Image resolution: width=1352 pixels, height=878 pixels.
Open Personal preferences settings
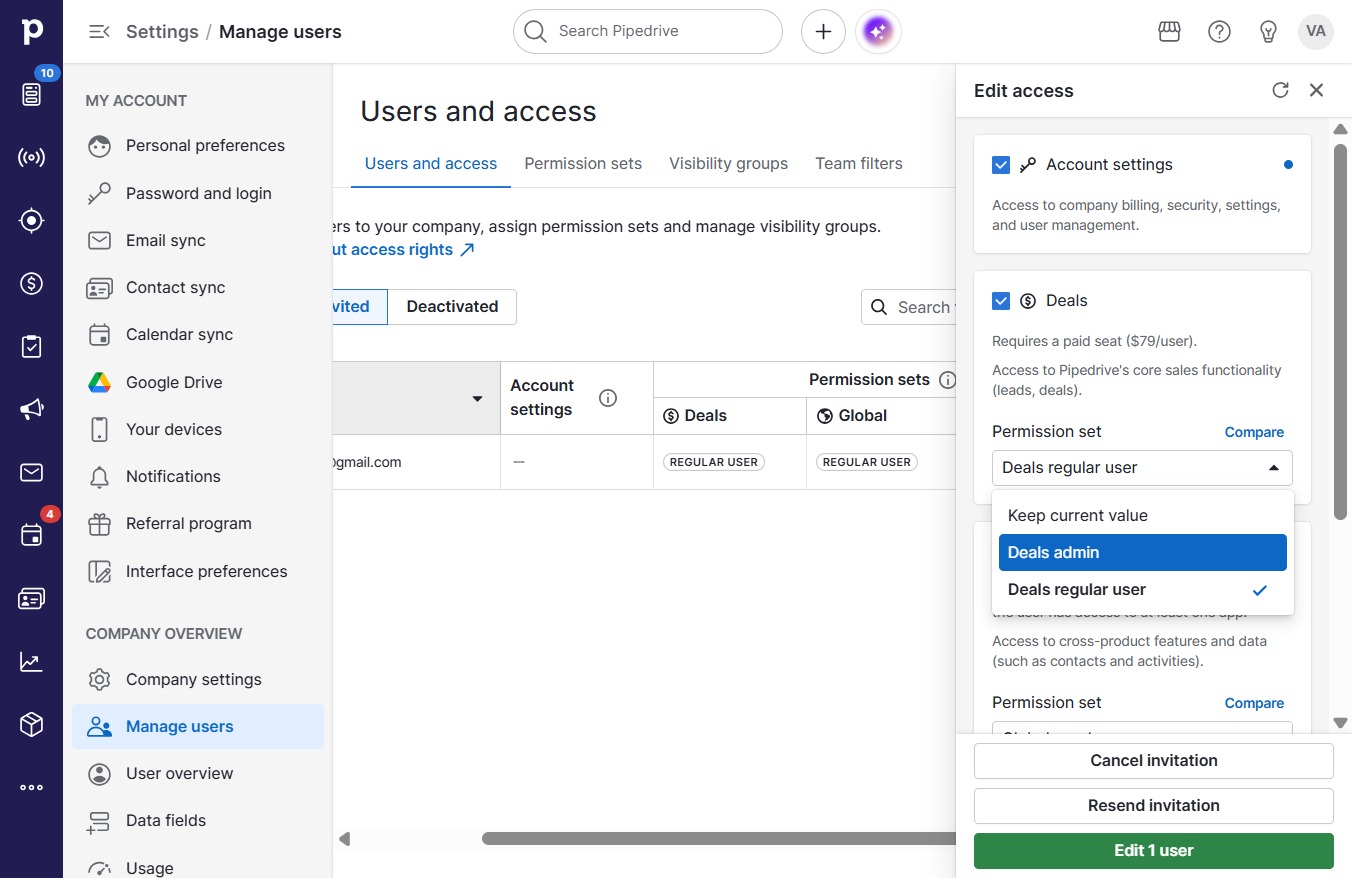pyautogui.click(x=198, y=146)
